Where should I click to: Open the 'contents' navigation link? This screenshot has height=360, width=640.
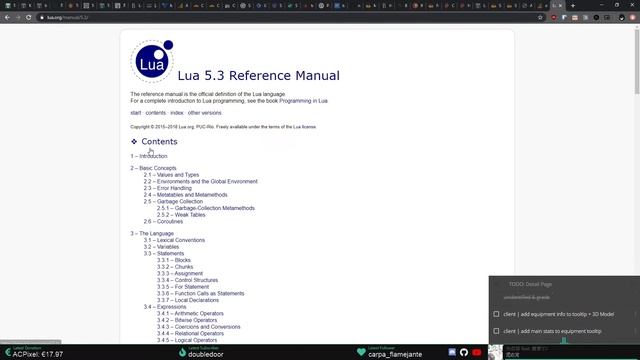(156, 113)
